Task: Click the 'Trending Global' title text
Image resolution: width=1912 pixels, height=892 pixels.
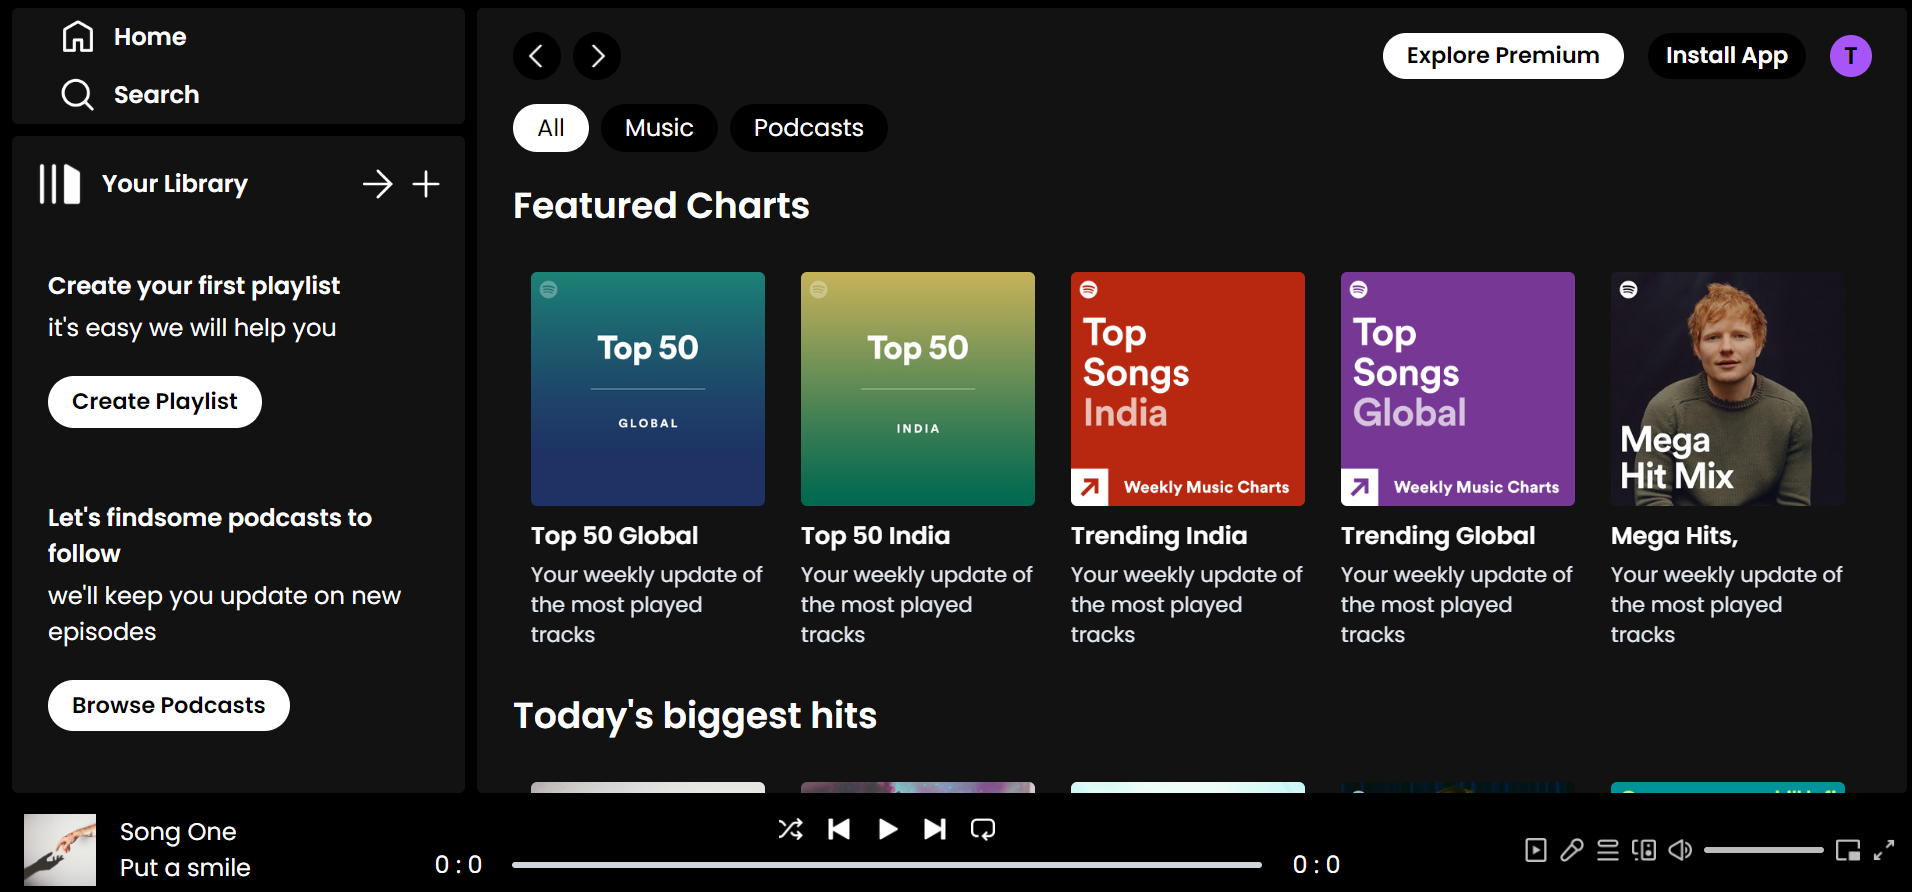Action: point(1438,536)
